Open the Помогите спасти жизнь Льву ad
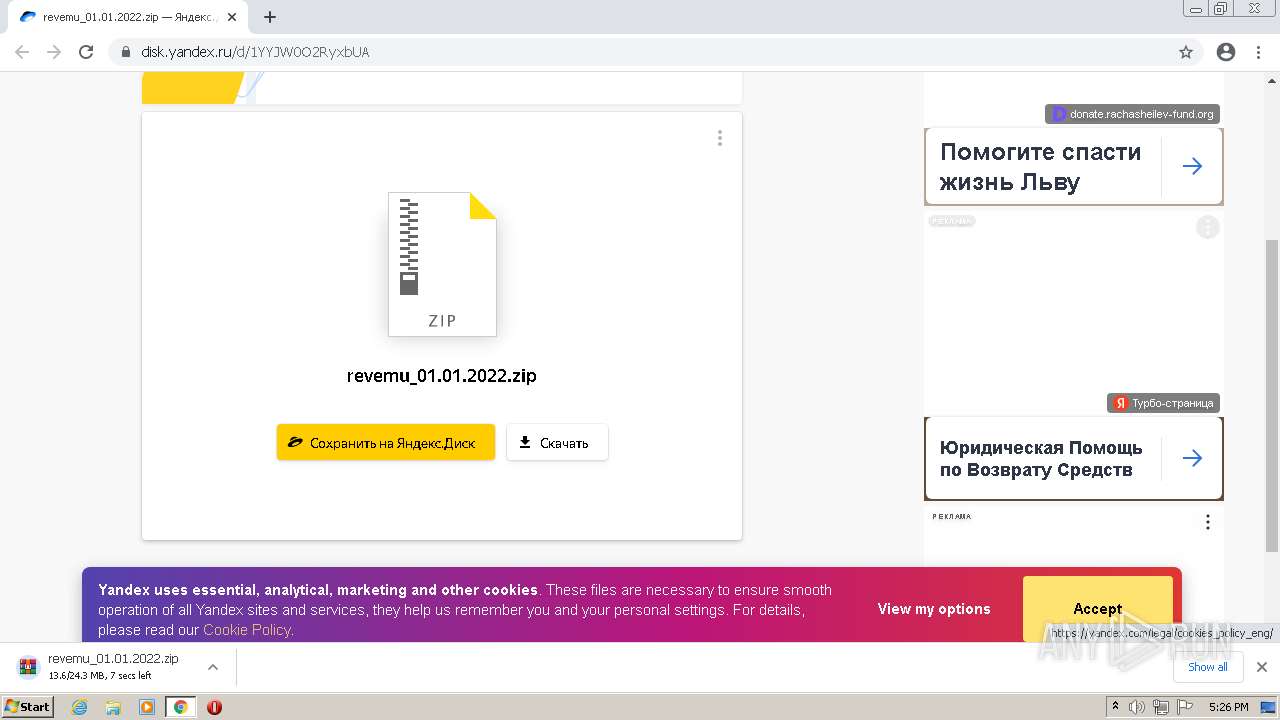The image size is (1280, 720). coord(1040,167)
